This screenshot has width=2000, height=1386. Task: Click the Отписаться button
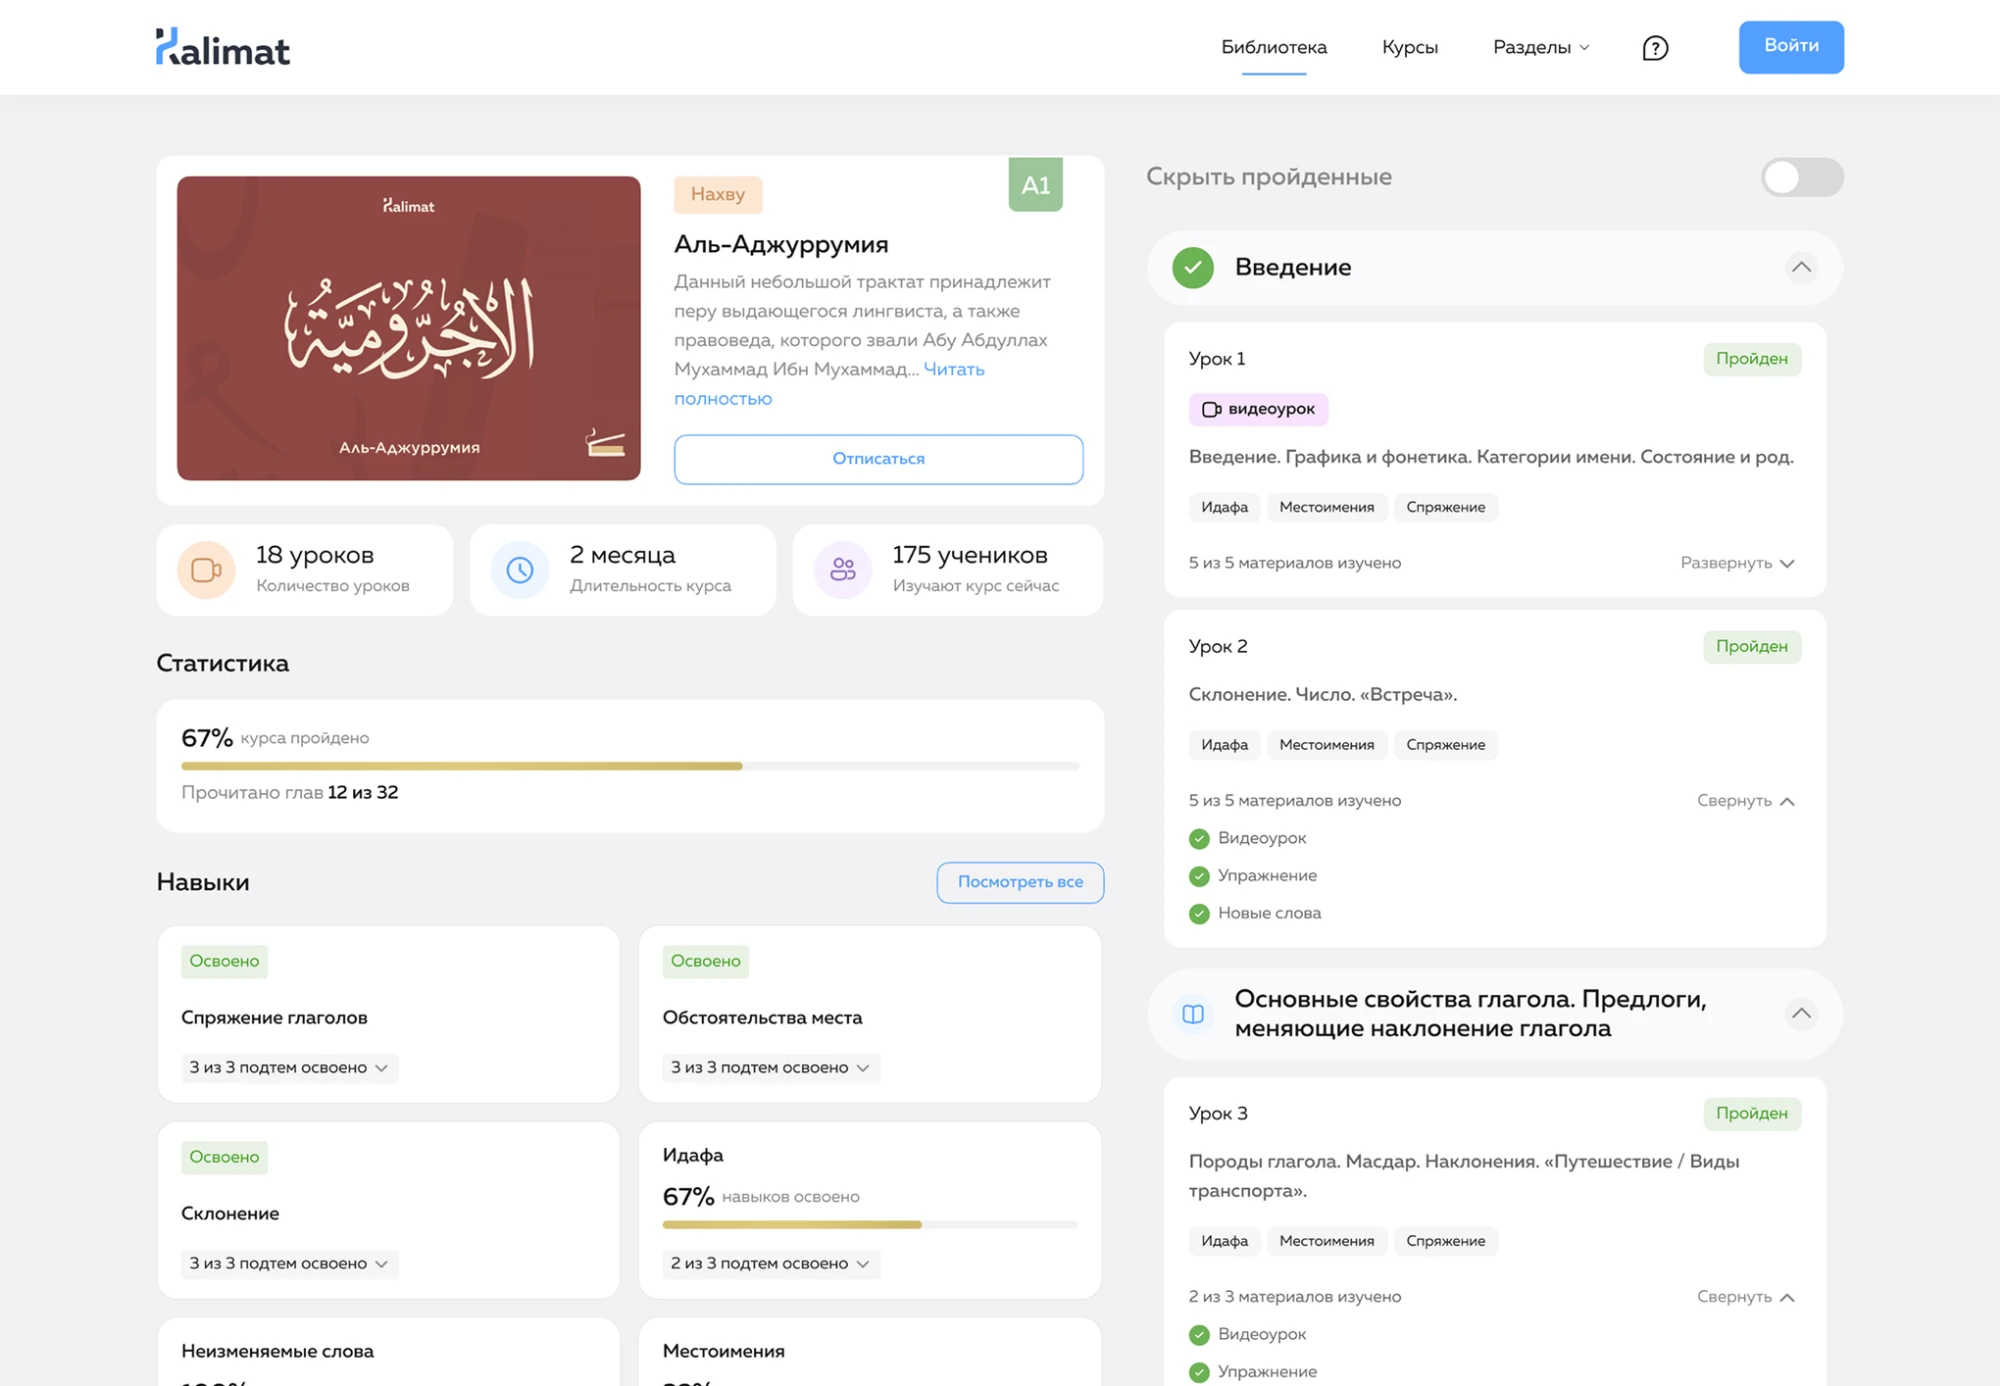pyautogui.click(x=878, y=459)
